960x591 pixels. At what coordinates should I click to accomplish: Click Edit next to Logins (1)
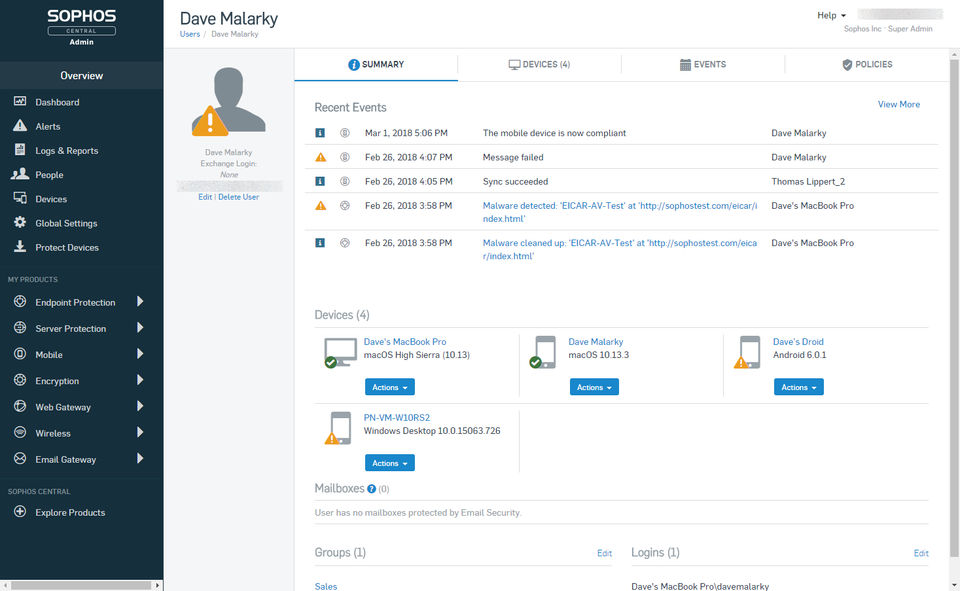pos(921,553)
